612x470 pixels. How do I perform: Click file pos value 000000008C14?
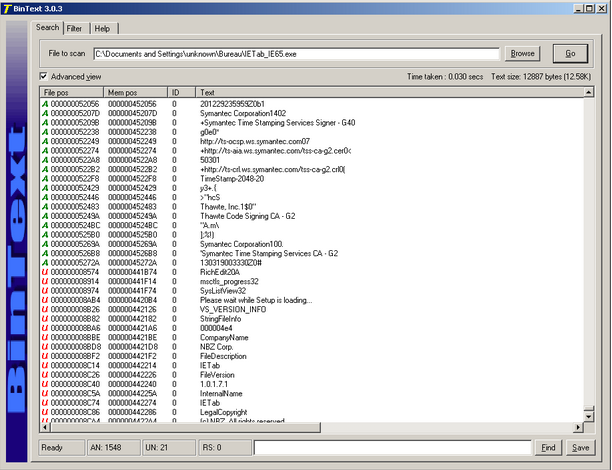(75, 366)
